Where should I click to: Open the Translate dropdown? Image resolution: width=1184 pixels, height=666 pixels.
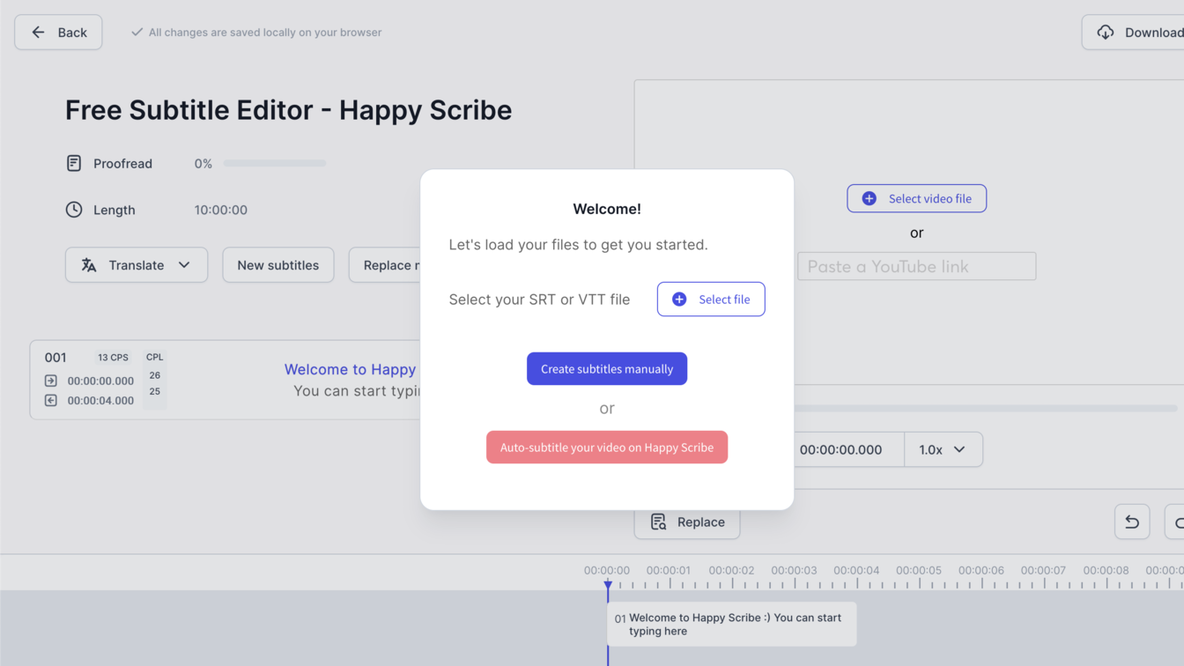(136, 265)
